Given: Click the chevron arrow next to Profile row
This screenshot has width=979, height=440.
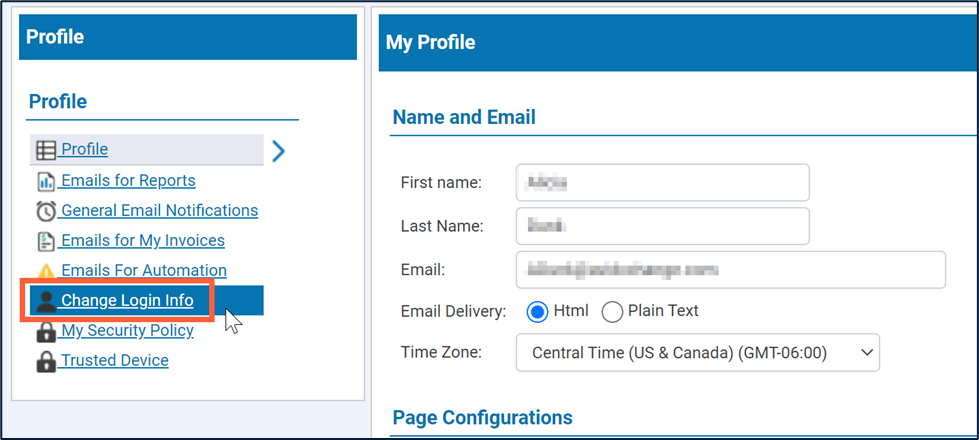Looking at the screenshot, I should pos(278,150).
